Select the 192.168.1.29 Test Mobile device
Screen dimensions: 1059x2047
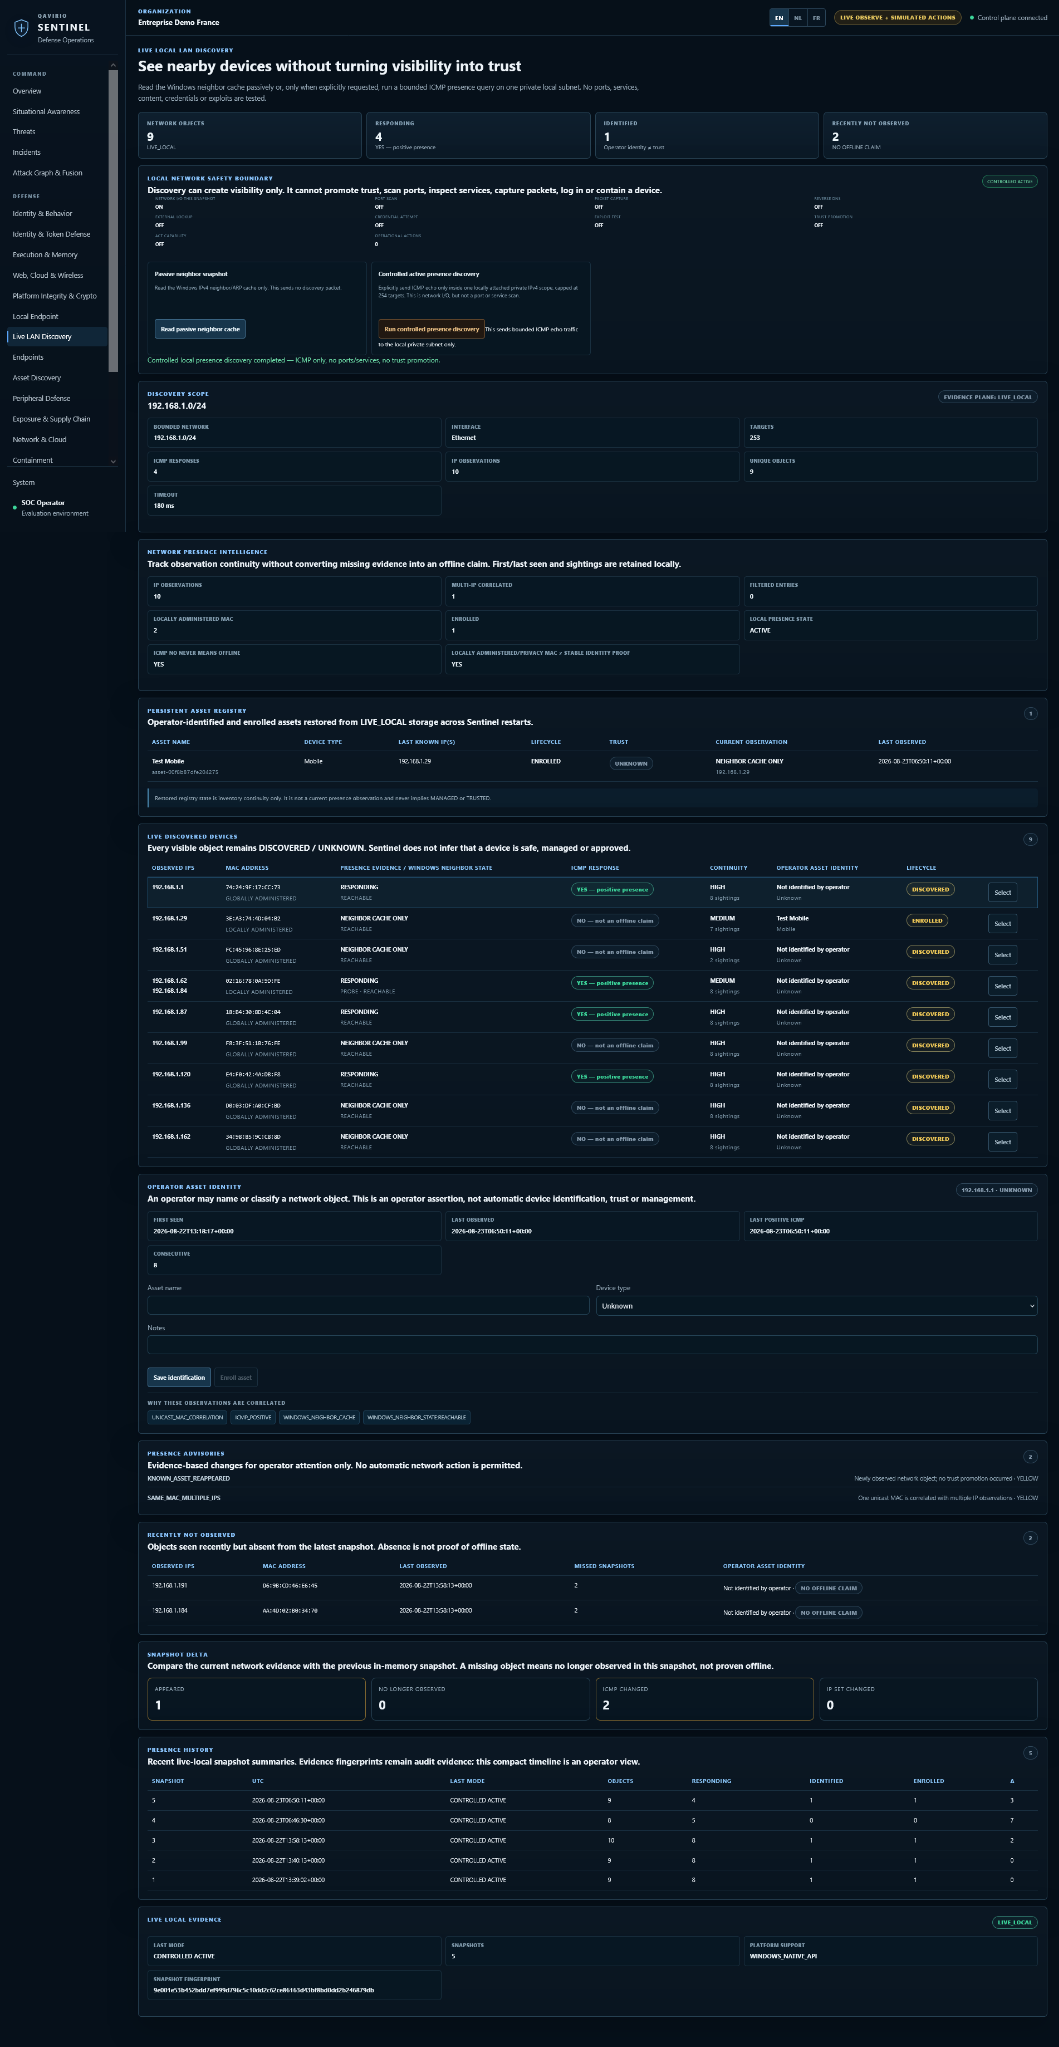click(1002, 923)
